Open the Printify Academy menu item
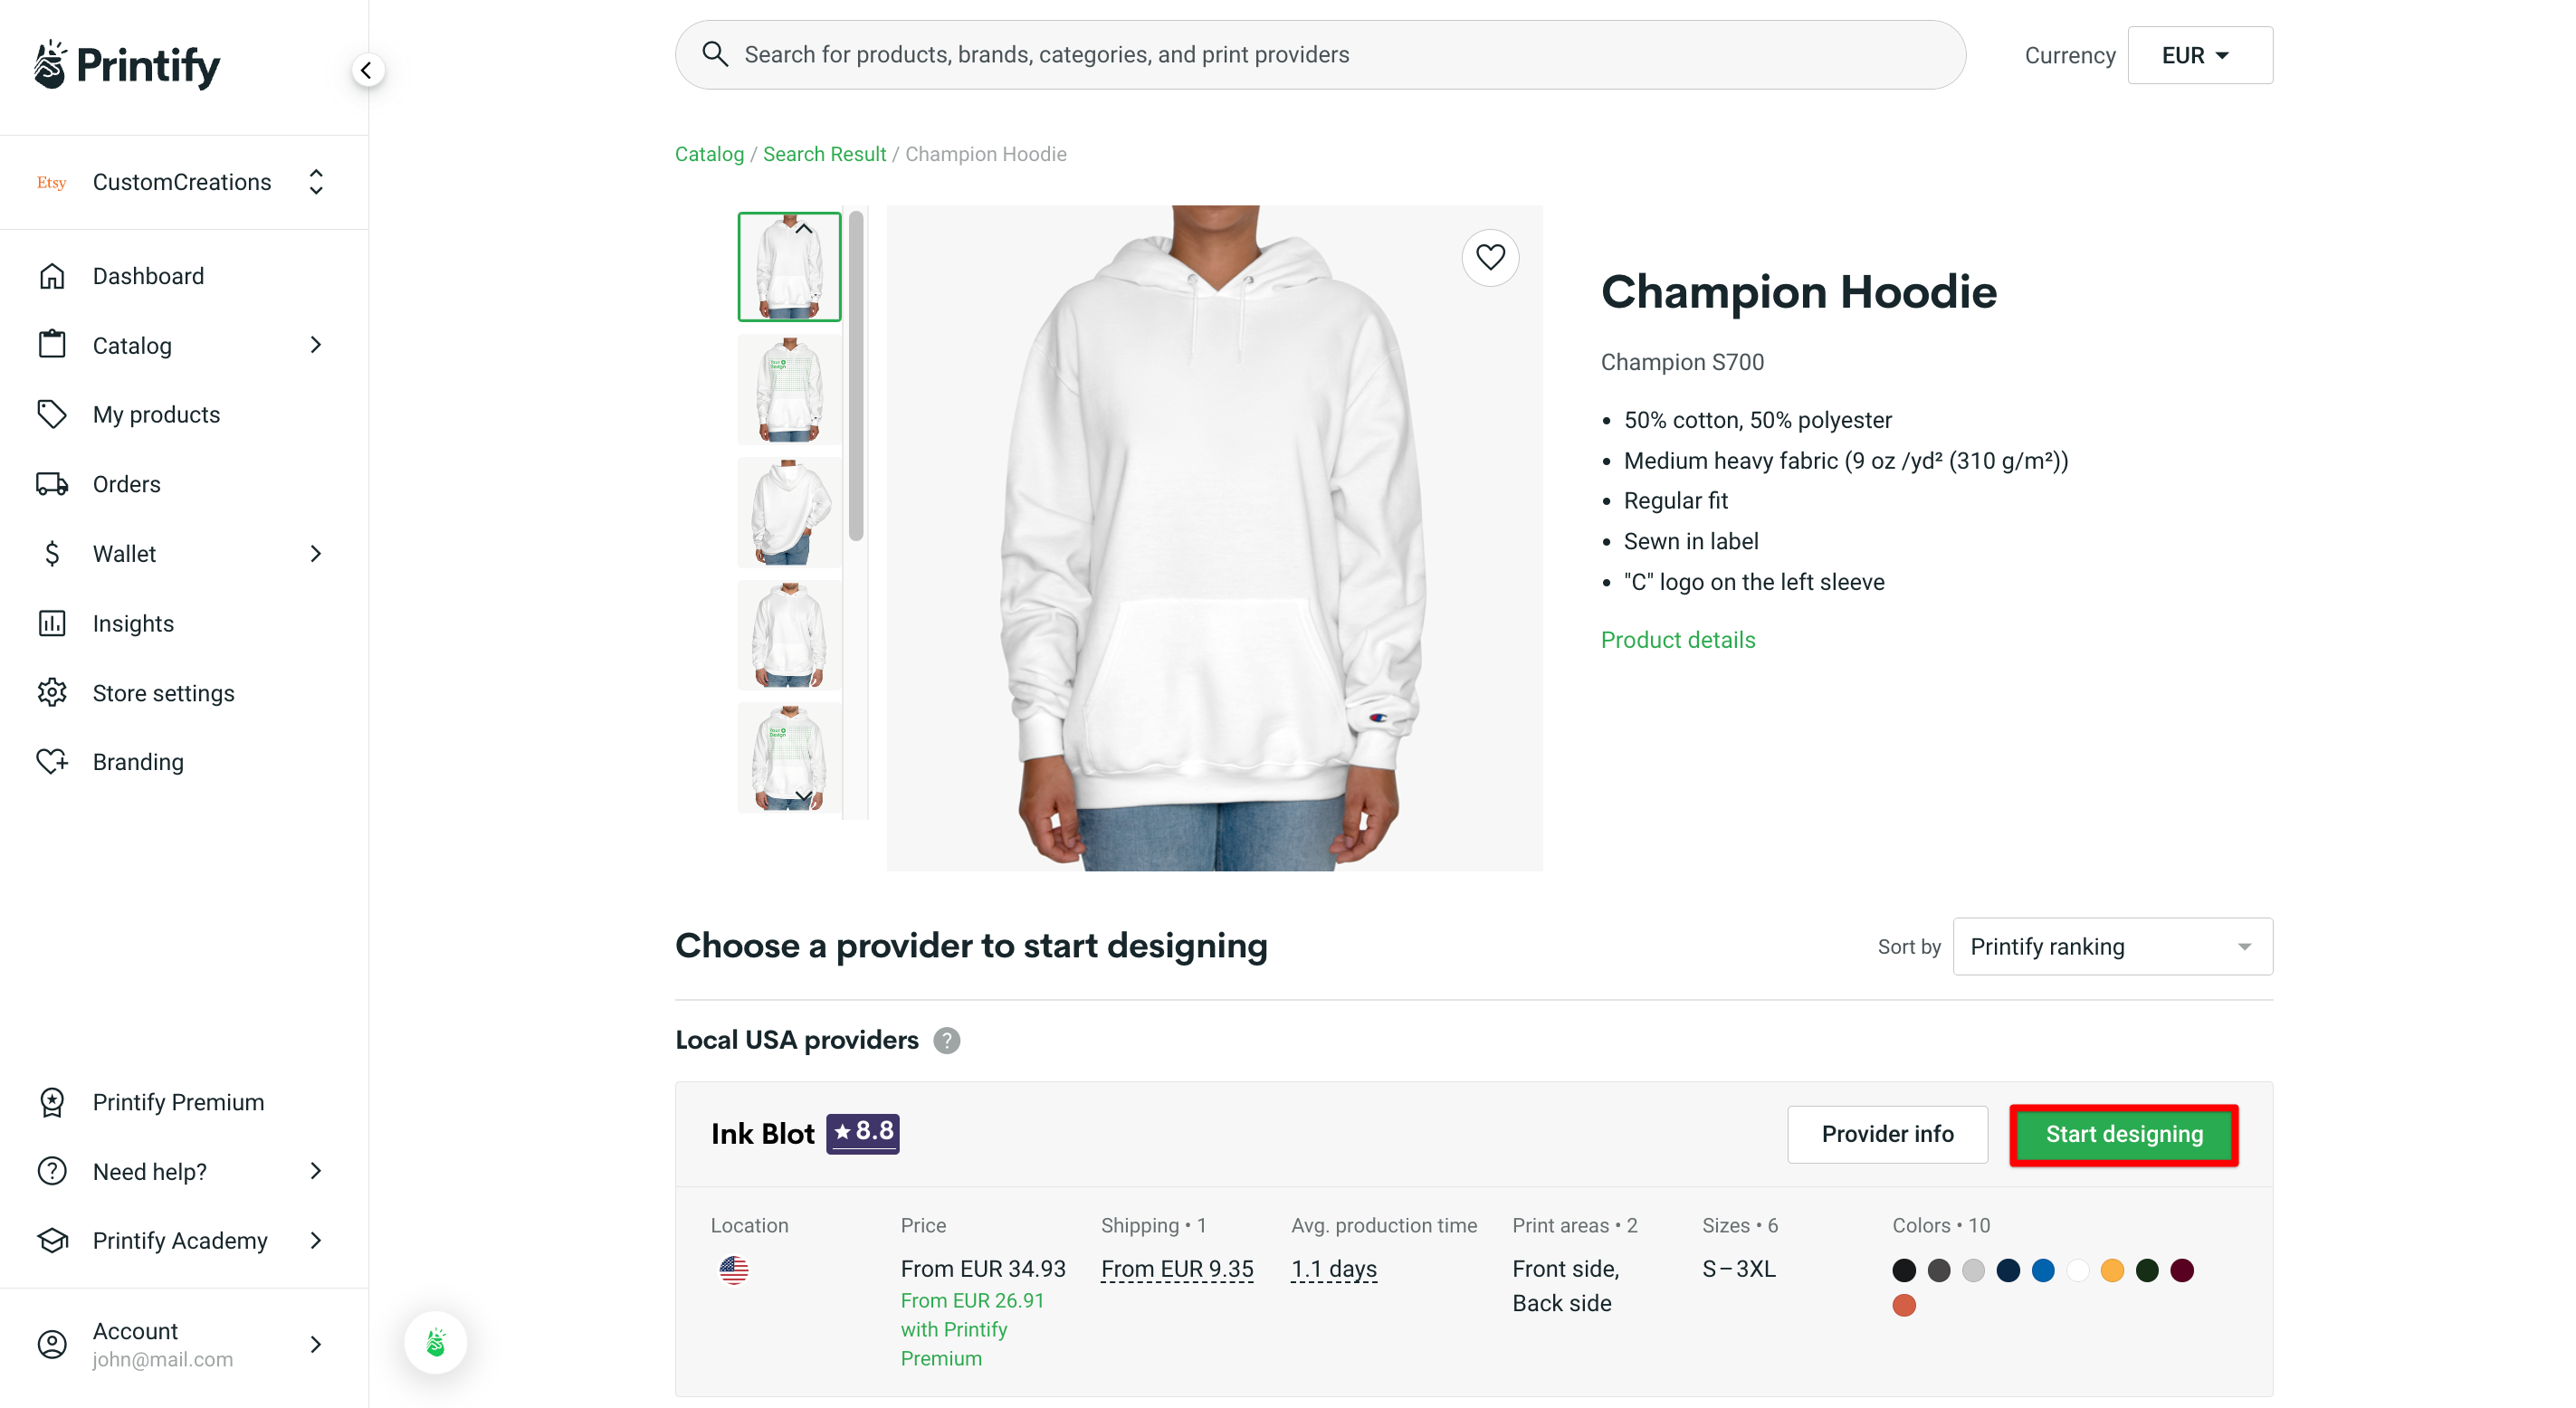2576x1408 pixels. [x=179, y=1240]
